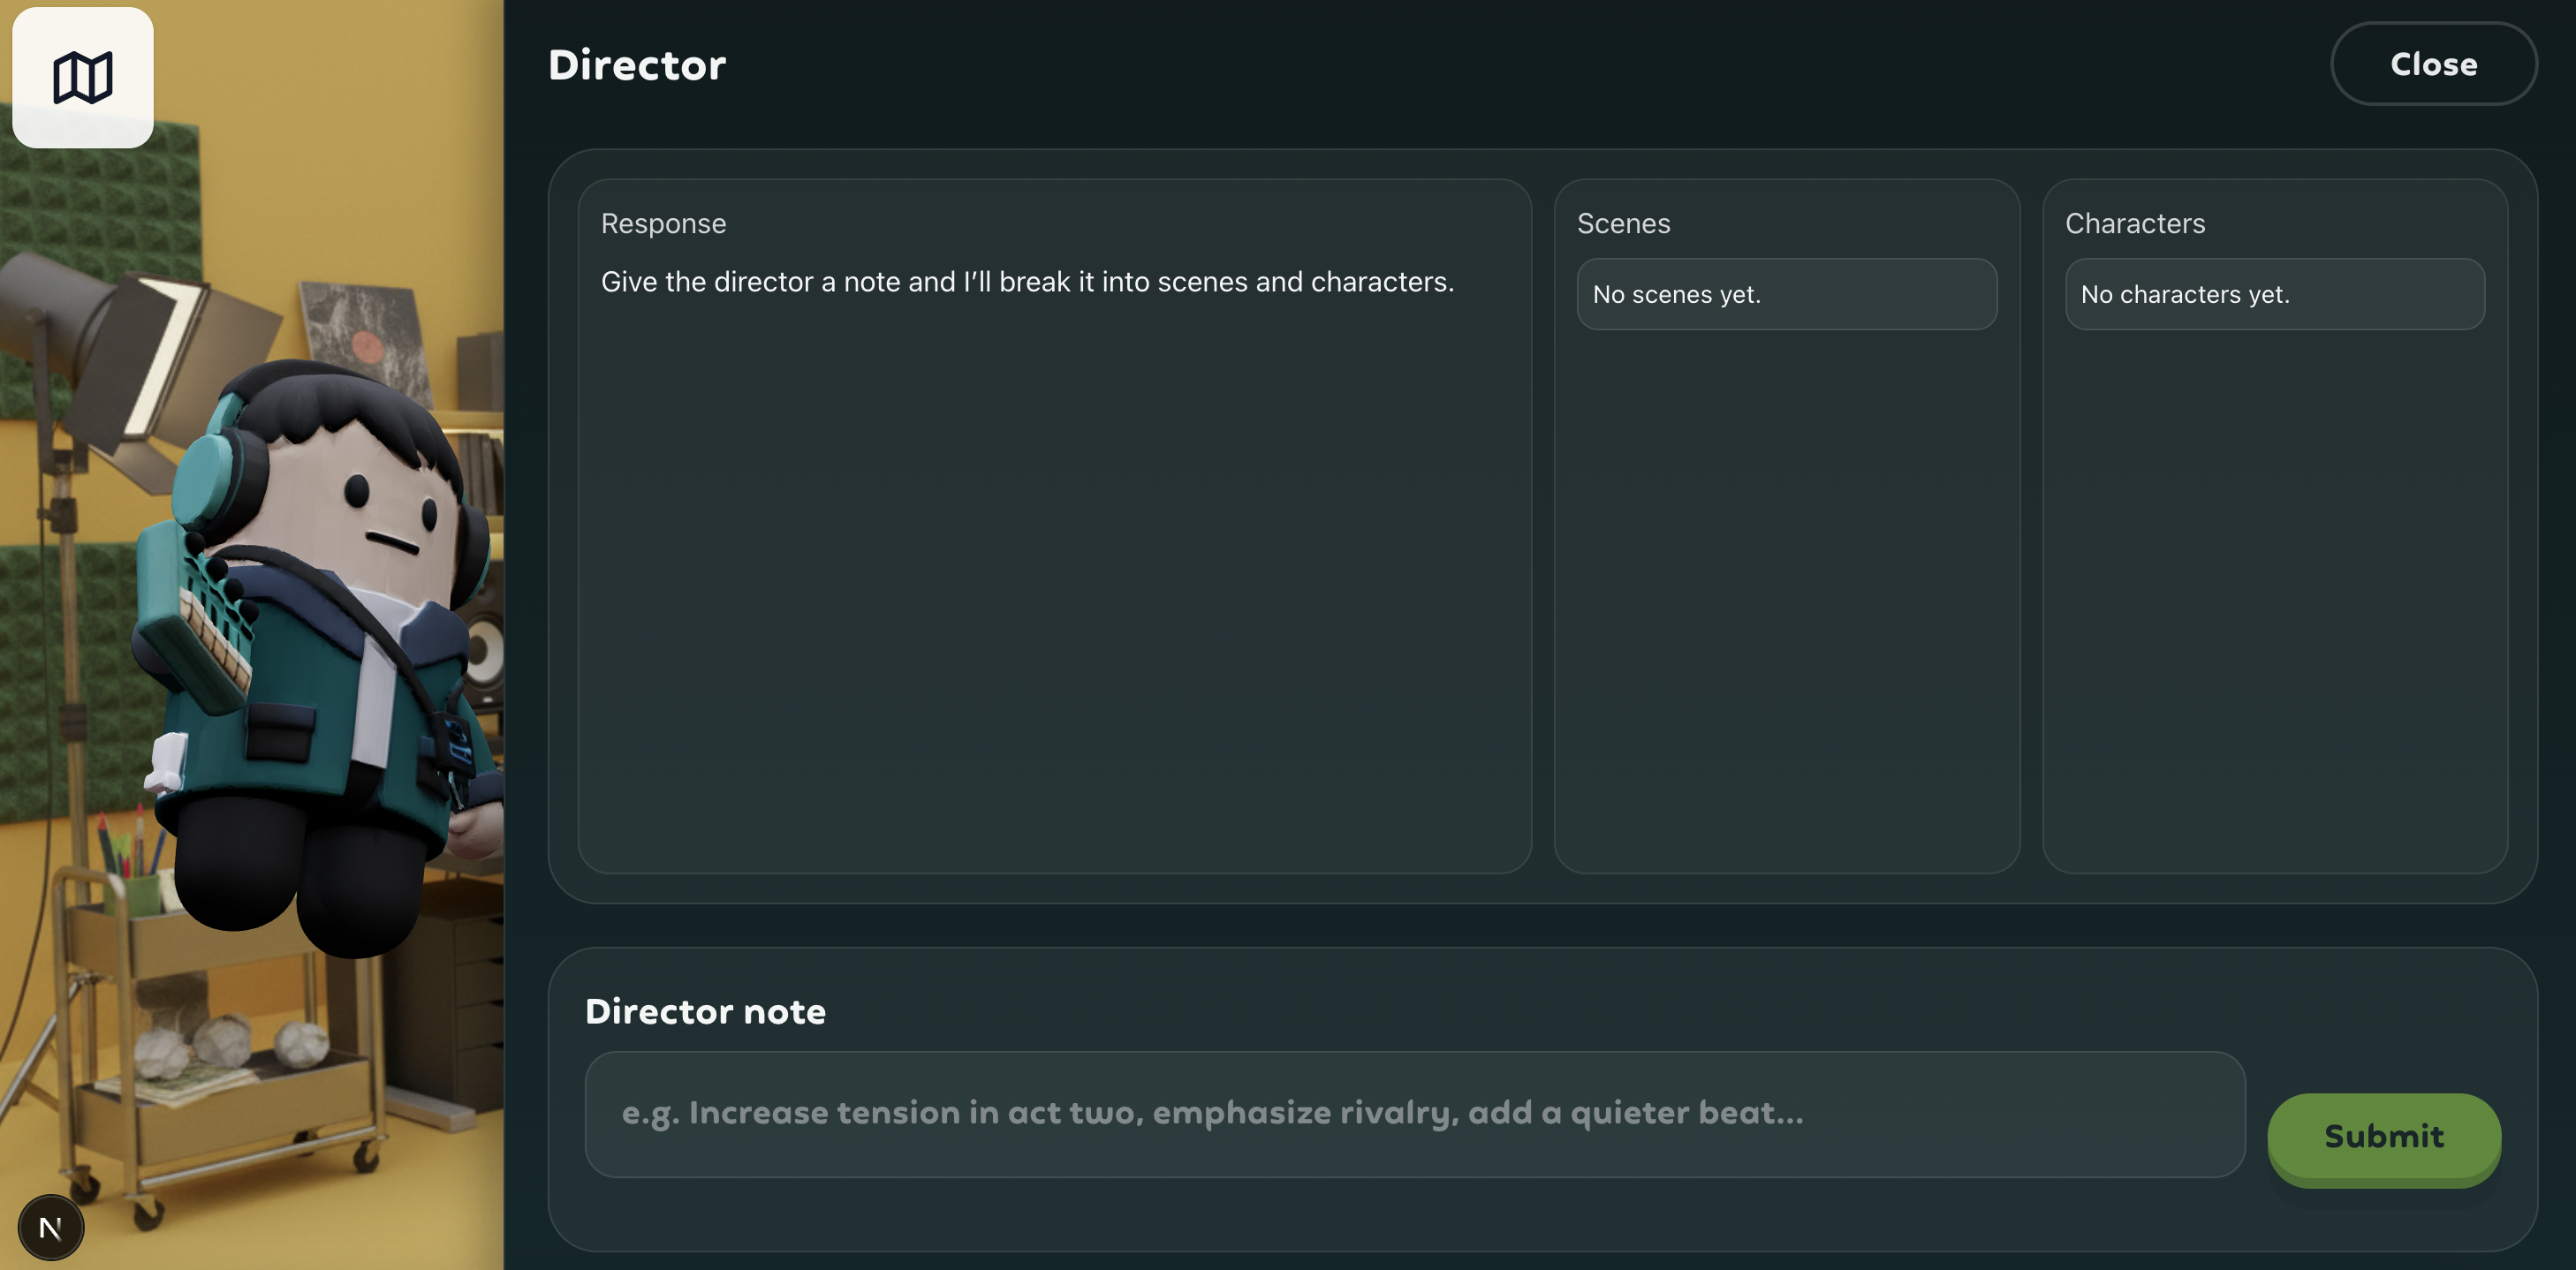Image resolution: width=2576 pixels, height=1270 pixels.
Task: Click the Characters panel heading
Action: click(2134, 223)
